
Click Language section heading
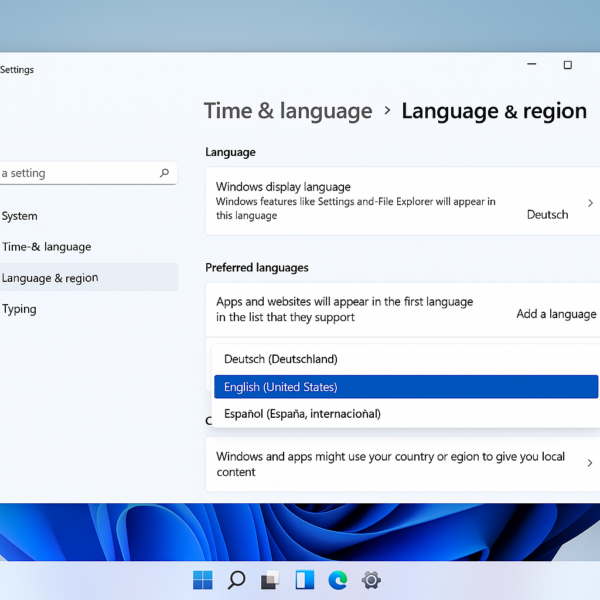click(x=230, y=152)
